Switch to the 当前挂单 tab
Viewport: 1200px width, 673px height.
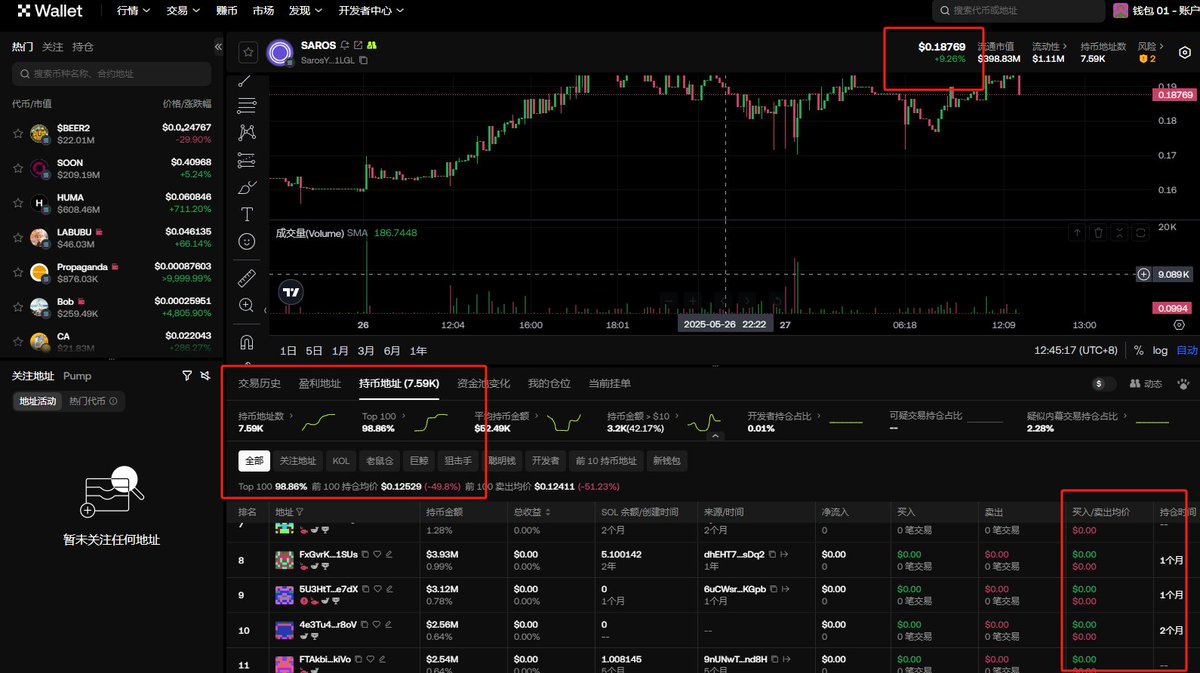click(610, 383)
